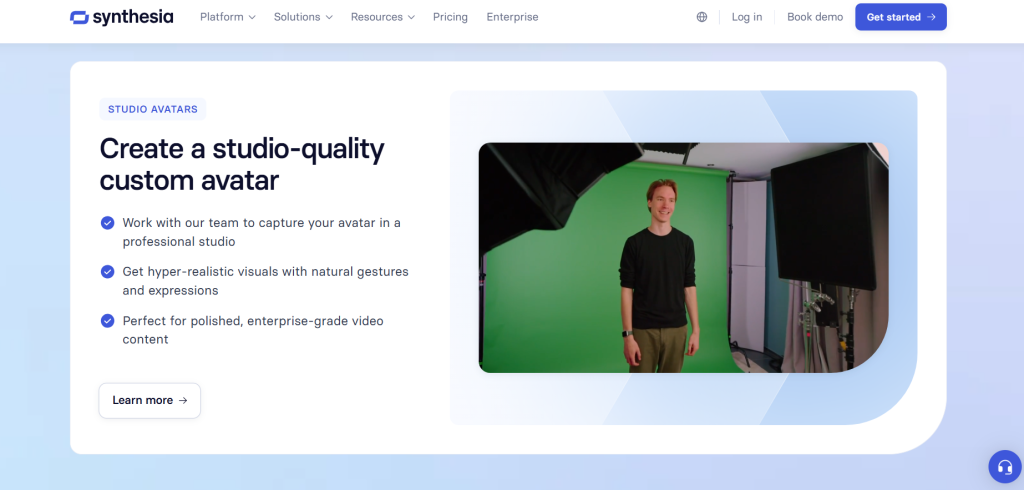Click checkmark icon beside "Get hyper-realistic visuals"
This screenshot has height=490, width=1024.
tap(107, 271)
